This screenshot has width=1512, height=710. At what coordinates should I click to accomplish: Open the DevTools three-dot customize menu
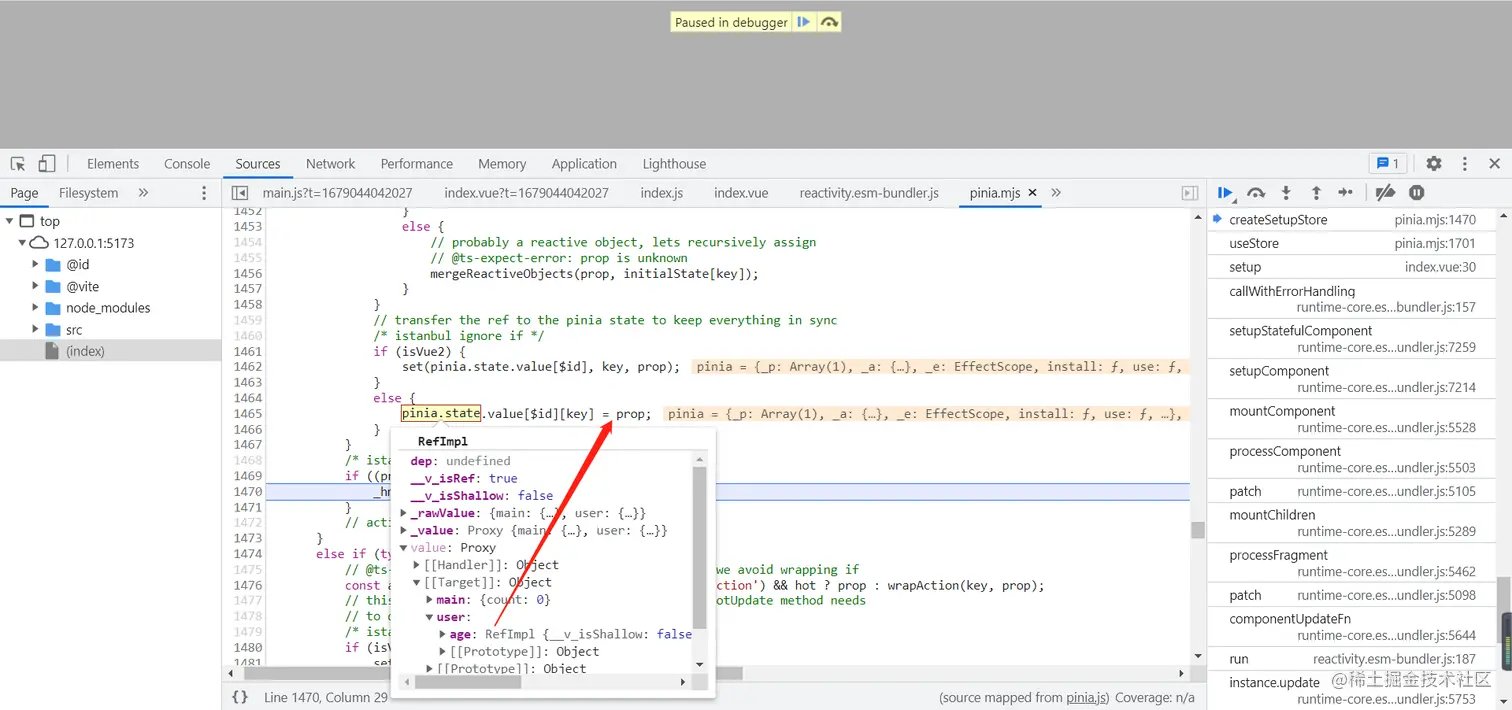(1465, 163)
